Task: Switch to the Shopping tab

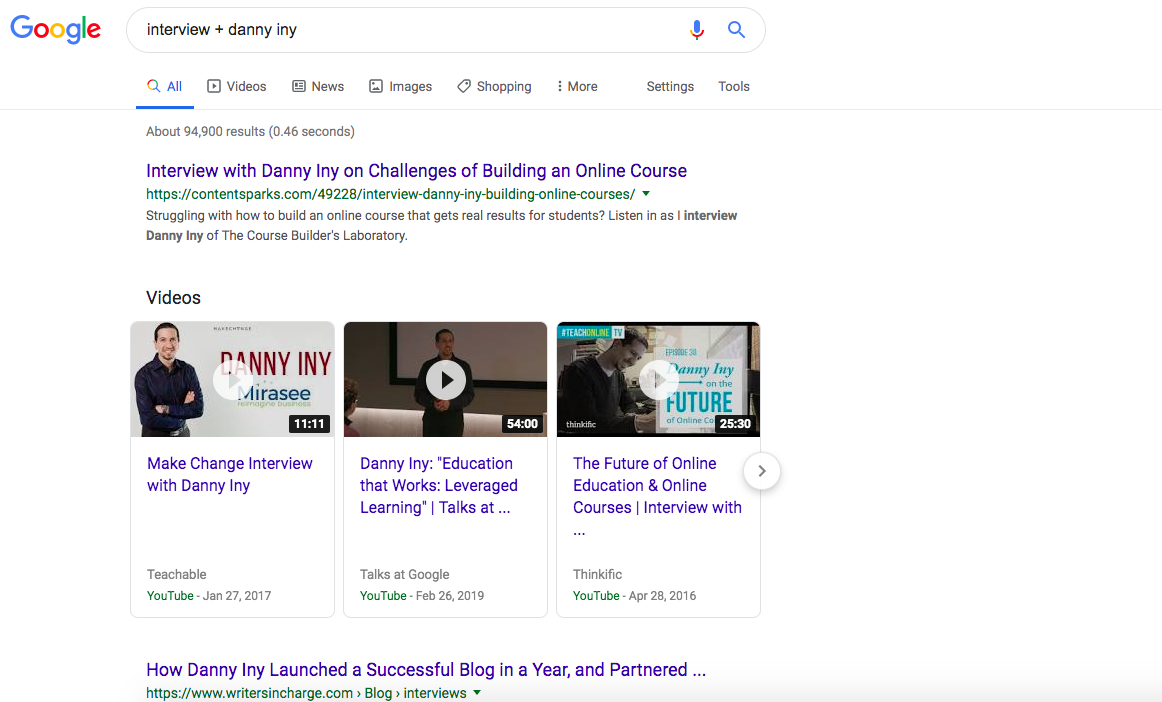Action: click(x=494, y=87)
